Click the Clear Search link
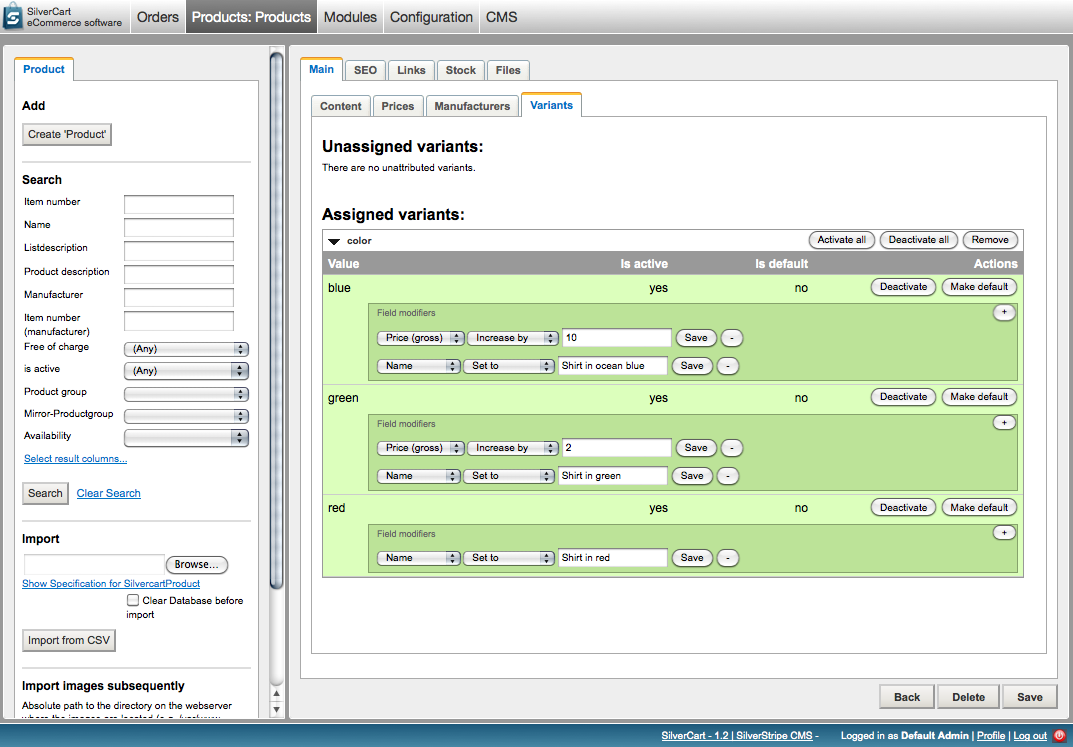The height and width of the screenshot is (747, 1073). click(108, 493)
